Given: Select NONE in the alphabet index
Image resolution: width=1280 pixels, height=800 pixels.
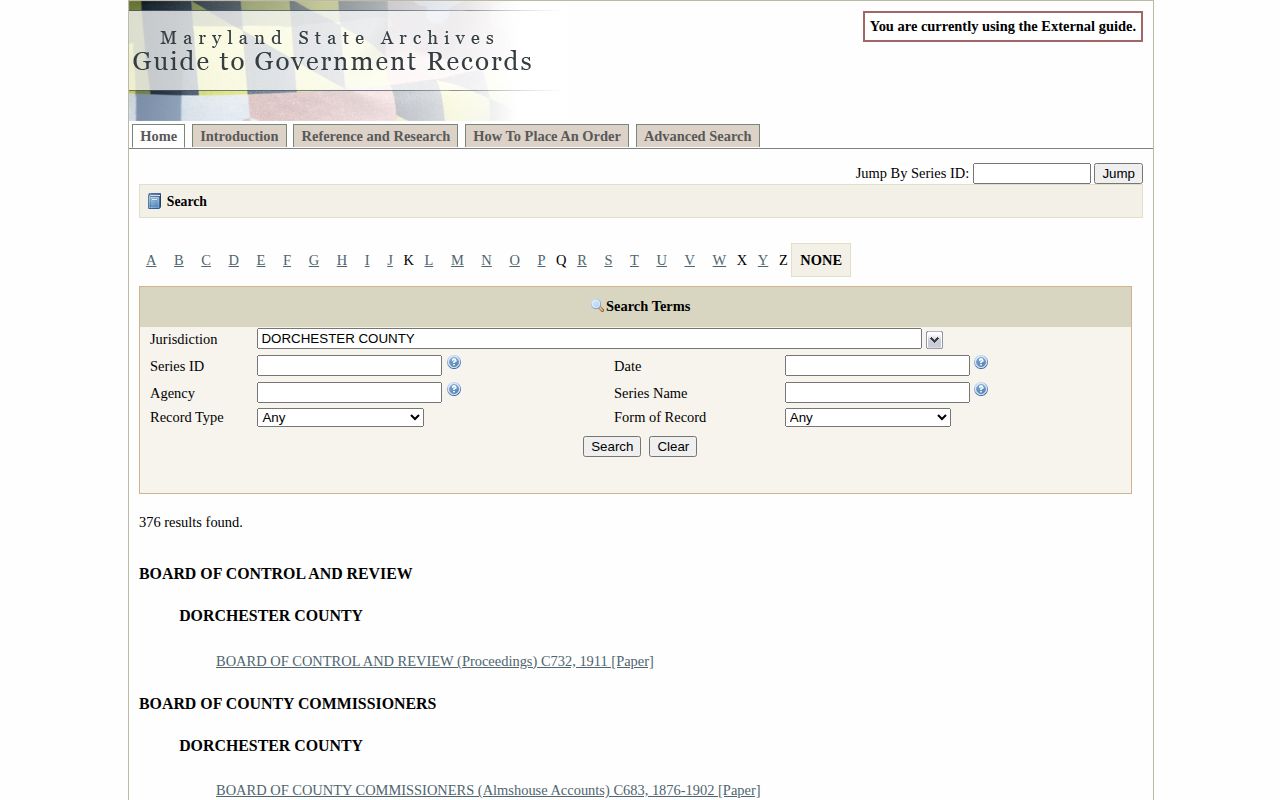Looking at the screenshot, I should pyautogui.click(x=821, y=260).
